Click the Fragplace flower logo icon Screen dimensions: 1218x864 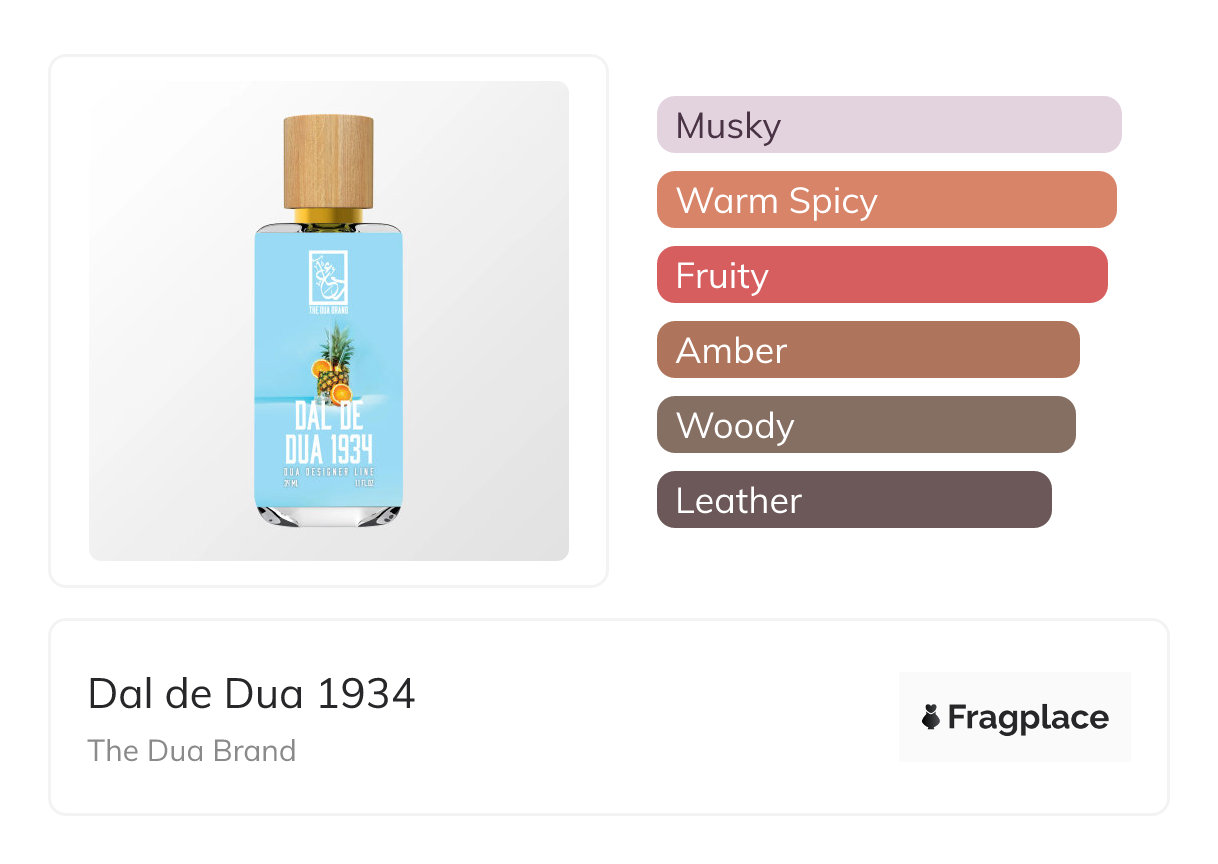point(931,717)
